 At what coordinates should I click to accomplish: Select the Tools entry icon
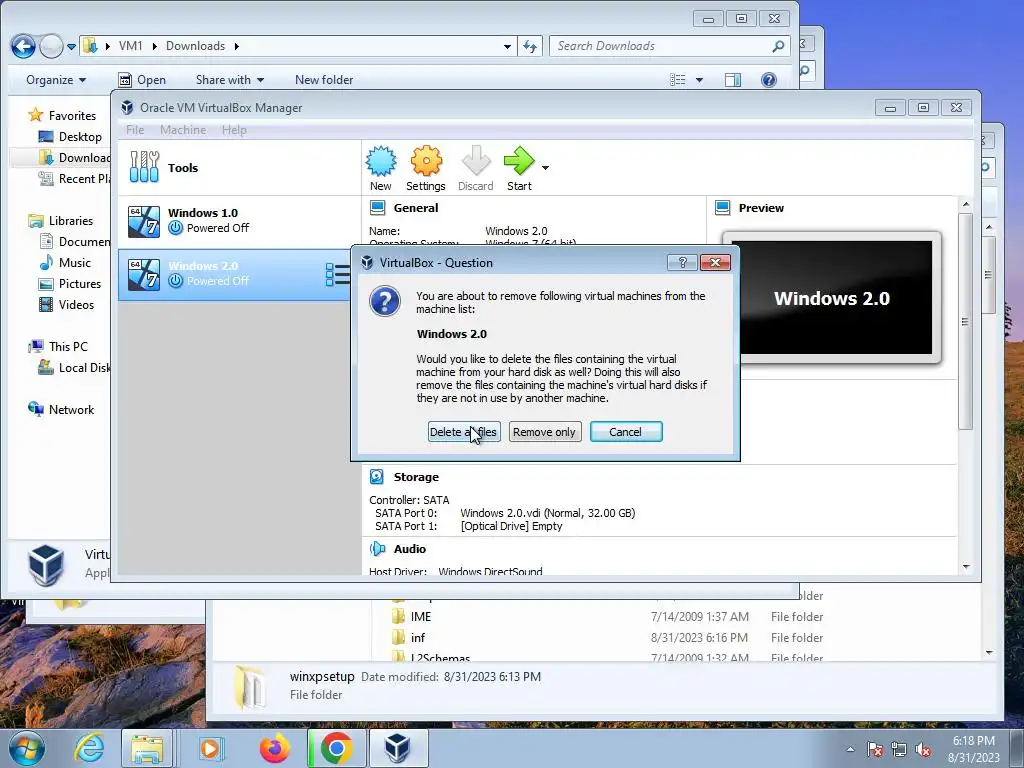click(144, 167)
